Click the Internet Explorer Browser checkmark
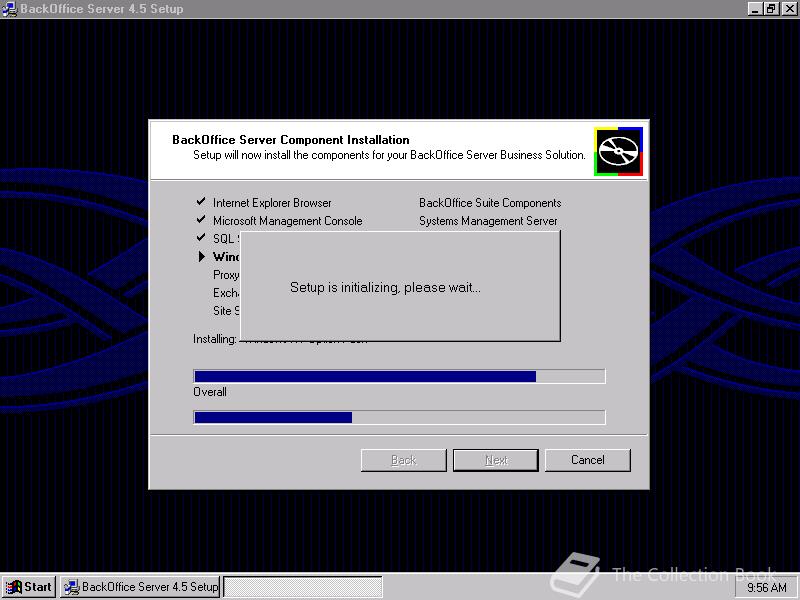The height and width of the screenshot is (600, 800). [201, 202]
